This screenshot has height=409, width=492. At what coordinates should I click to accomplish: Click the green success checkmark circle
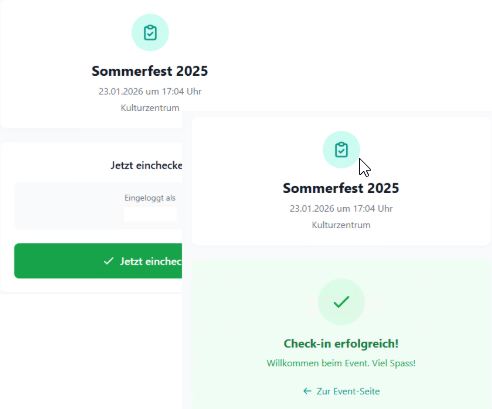pyautogui.click(x=341, y=302)
